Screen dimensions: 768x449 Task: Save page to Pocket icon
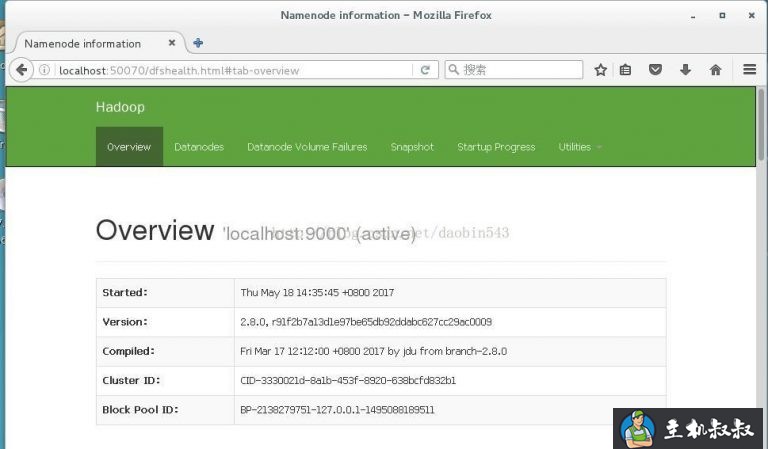tap(655, 70)
